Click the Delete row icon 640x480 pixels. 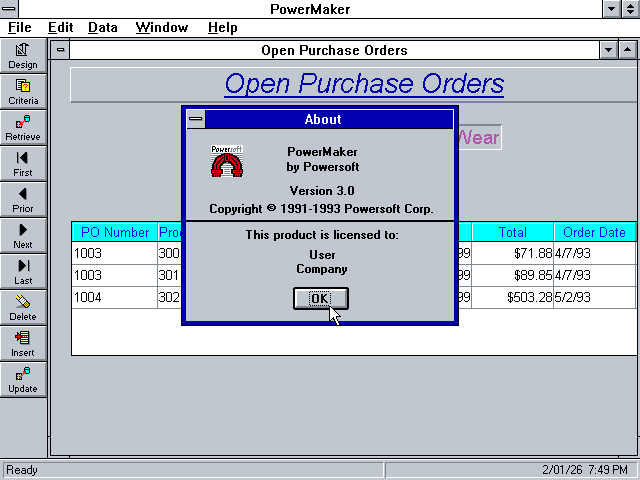[23, 307]
